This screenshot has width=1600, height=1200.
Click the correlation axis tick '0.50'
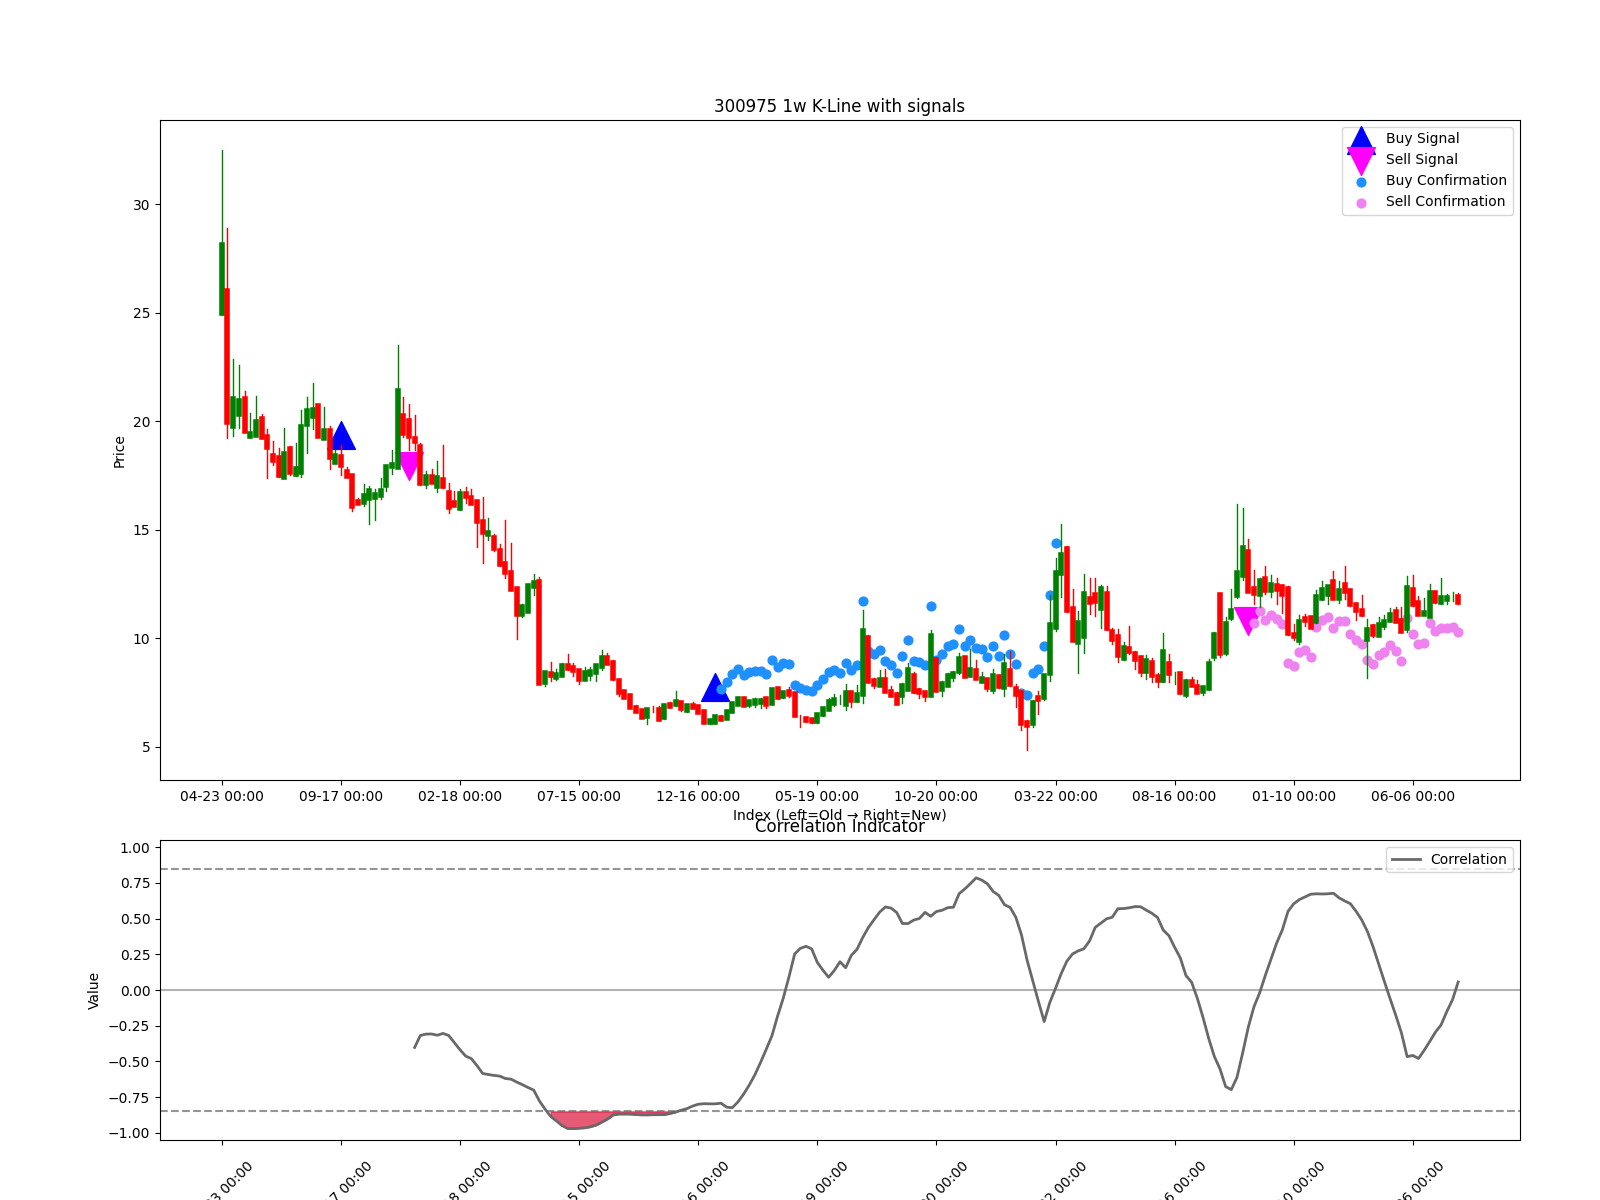[135, 919]
